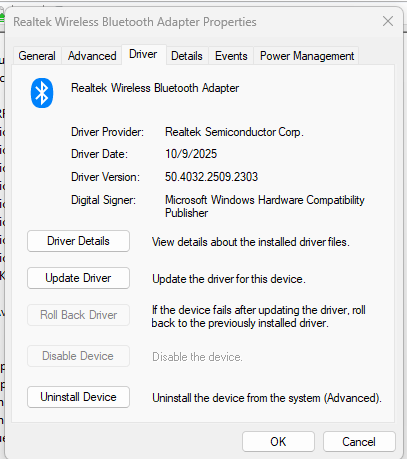This screenshot has width=407, height=459.
Task: Click 'View details about the installed driver files.' text
Action: [251, 242]
